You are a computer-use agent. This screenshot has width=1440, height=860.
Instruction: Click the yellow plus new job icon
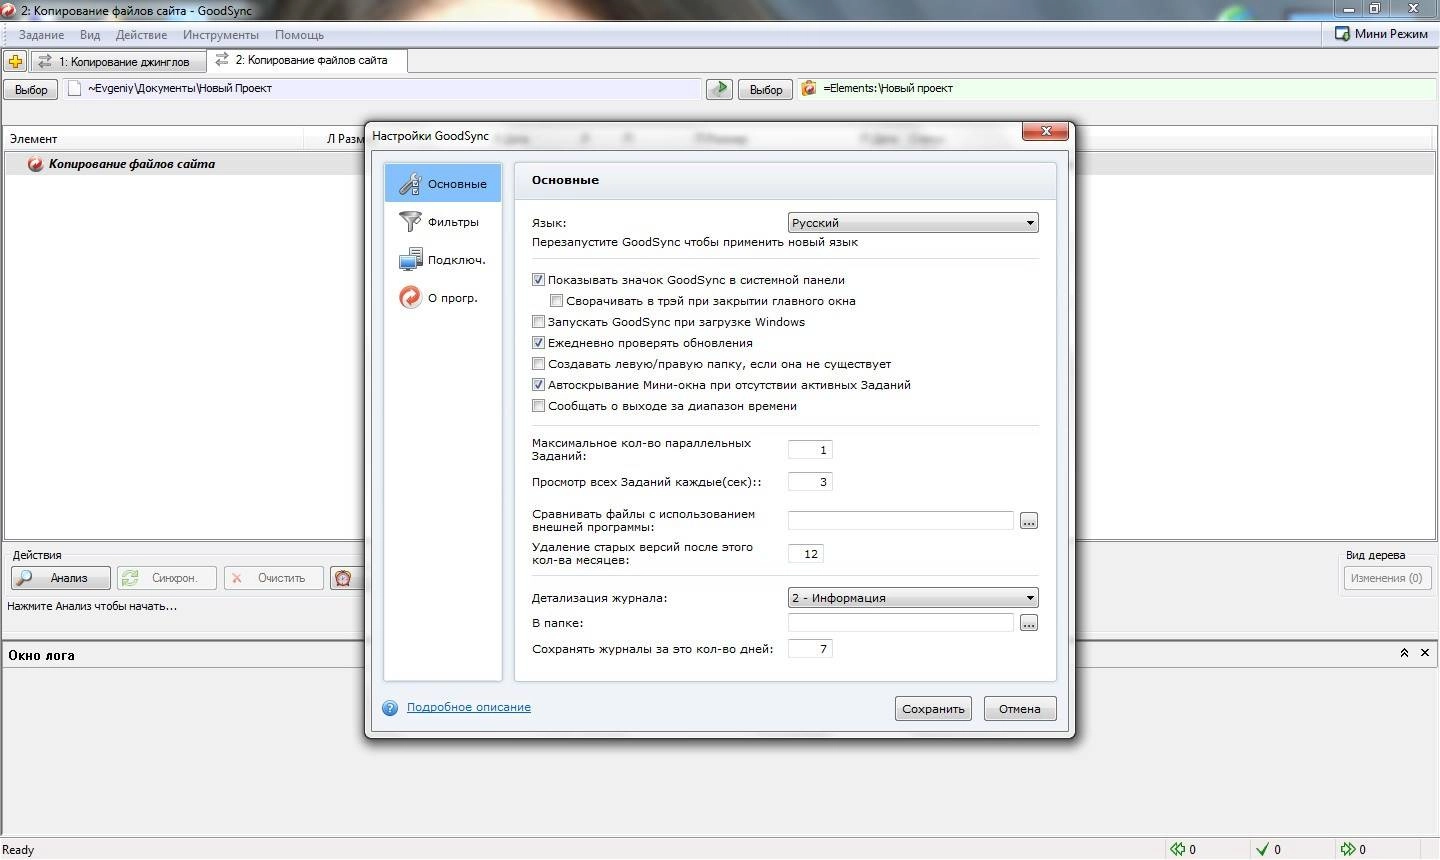[15, 62]
